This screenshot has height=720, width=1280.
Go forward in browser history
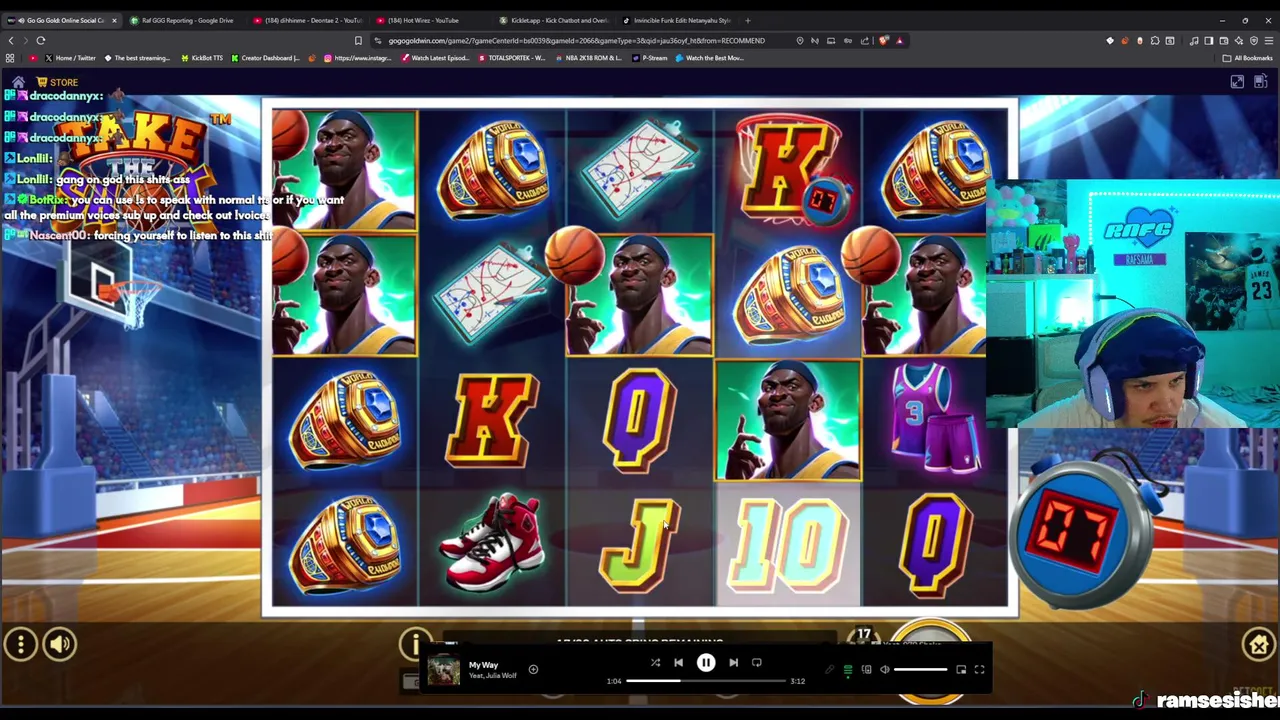(25, 41)
